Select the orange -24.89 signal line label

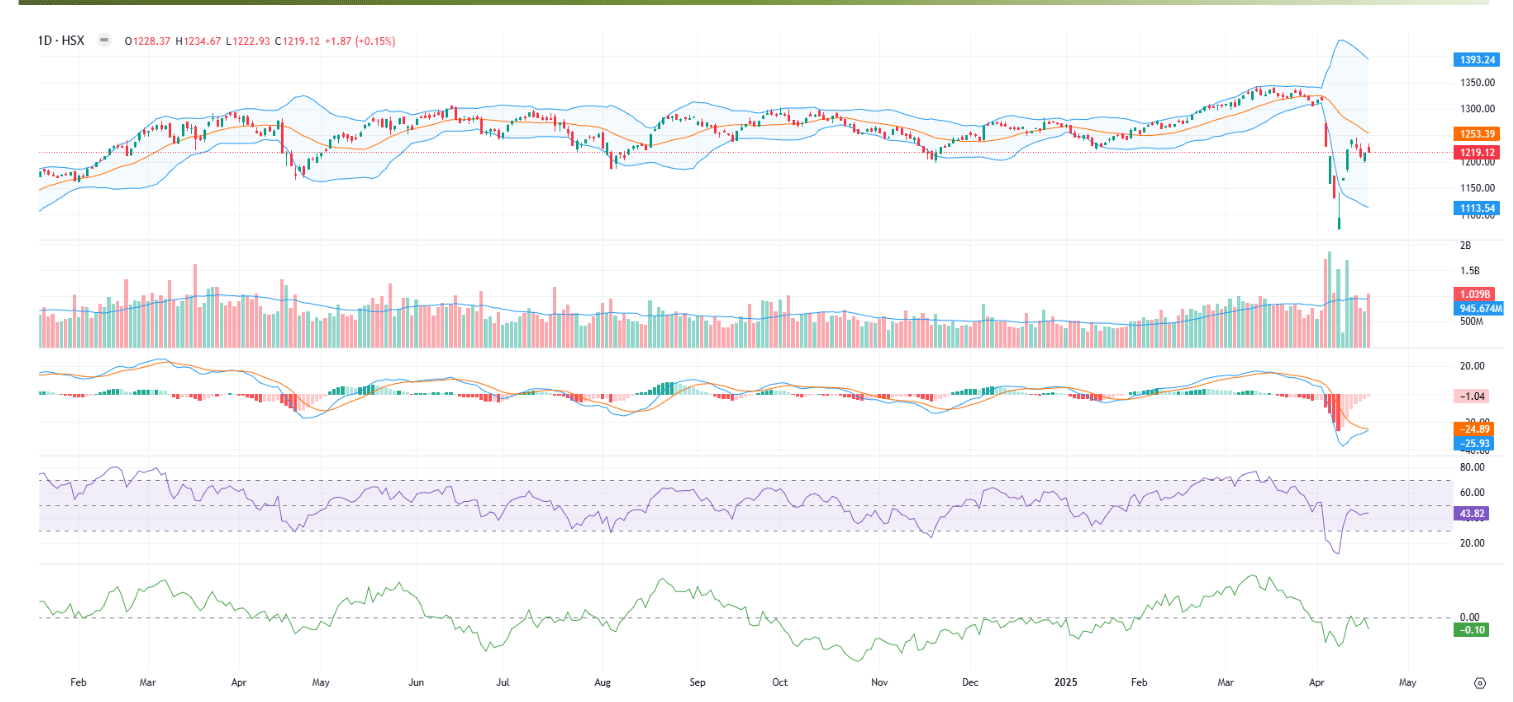point(1475,429)
